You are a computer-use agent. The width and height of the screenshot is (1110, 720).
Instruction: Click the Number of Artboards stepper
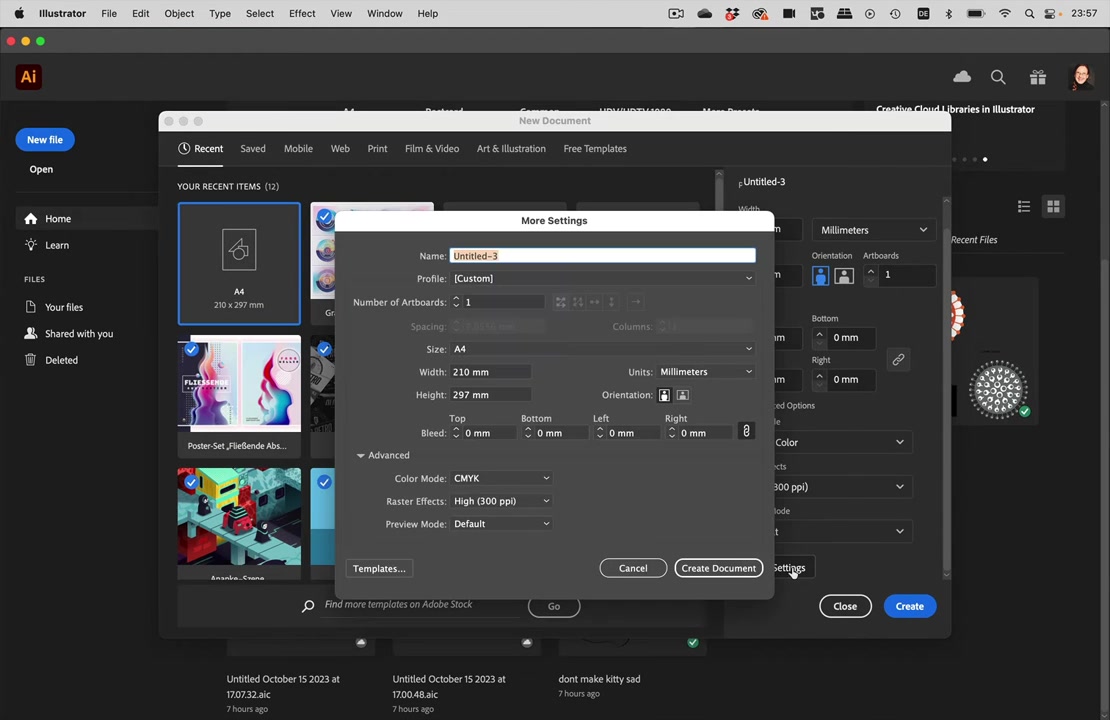point(456,302)
